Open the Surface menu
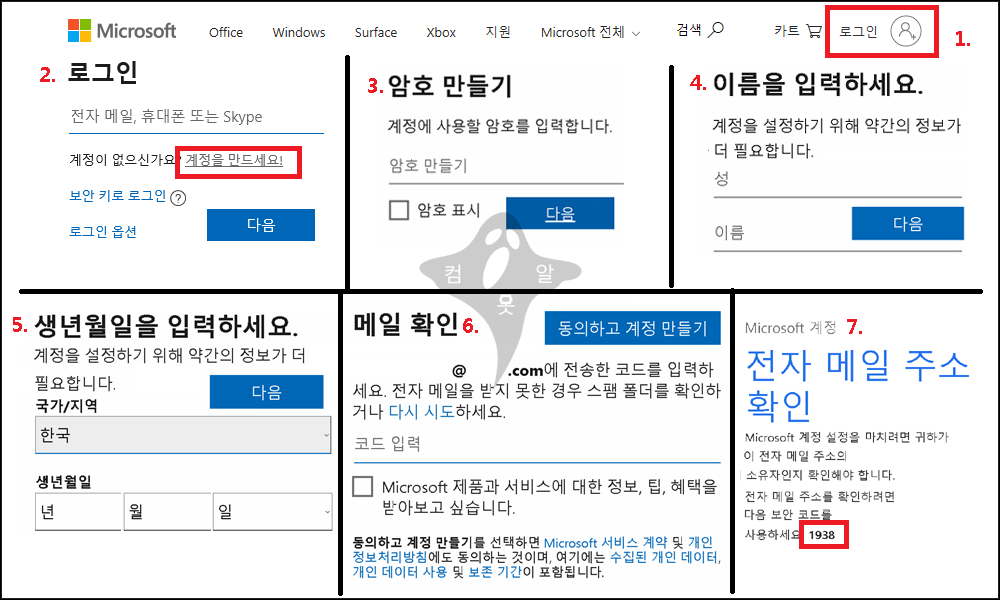The image size is (1000, 600). tap(376, 32)
